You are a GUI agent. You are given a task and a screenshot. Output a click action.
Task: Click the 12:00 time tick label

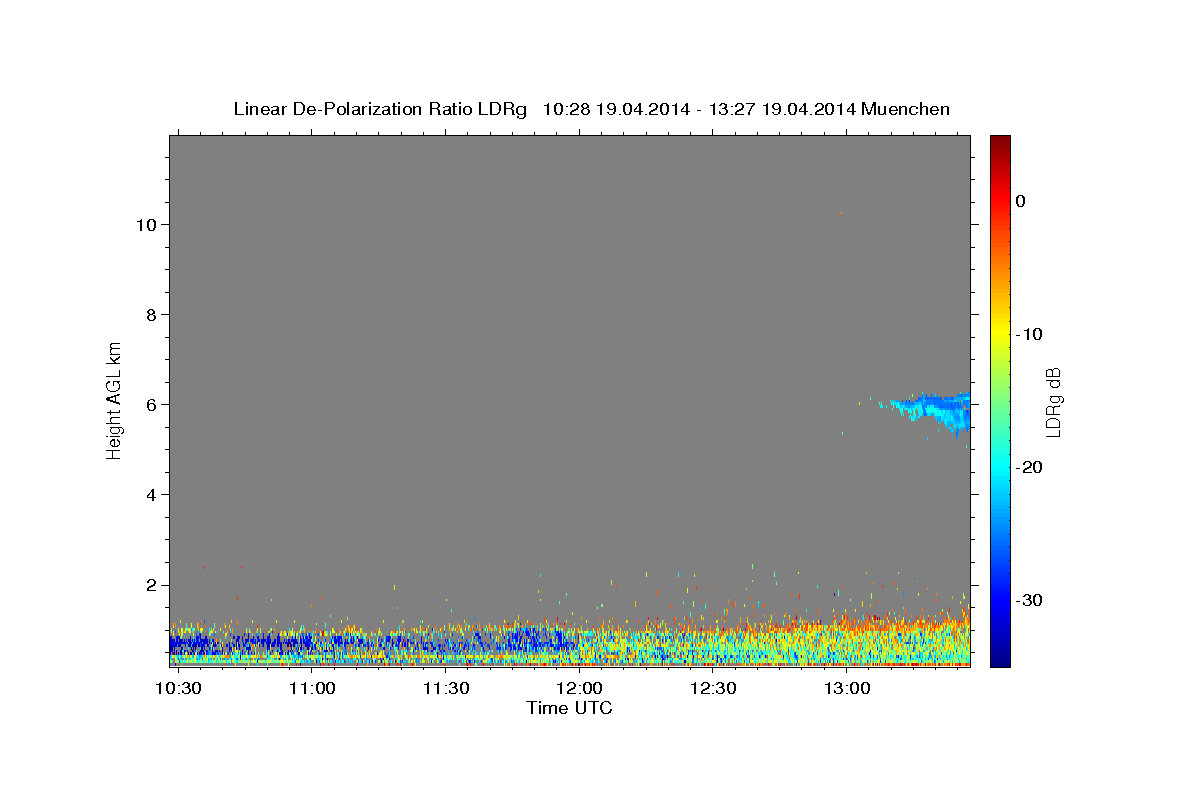[579, 689]
